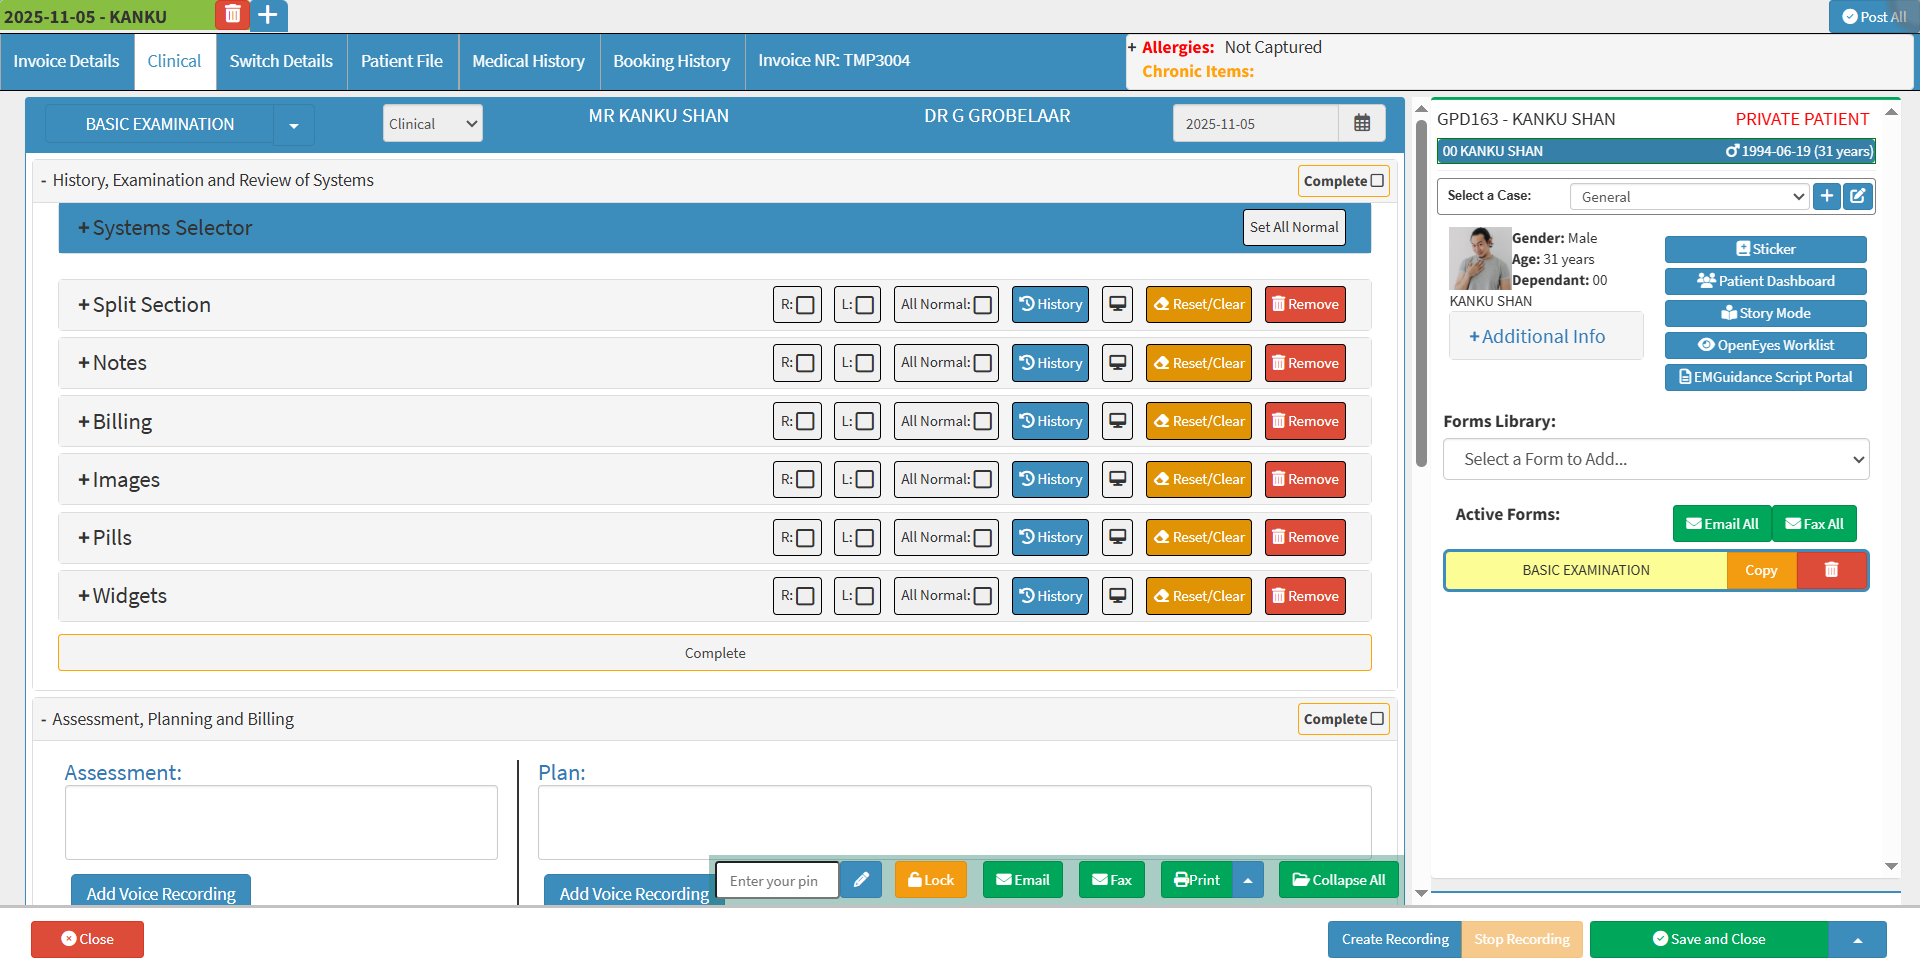The height and width of the screenshot is (969, 1920).
Task: Click the red trash icon beside the 2025-11-05 tab
Action: tap(232, 15)
